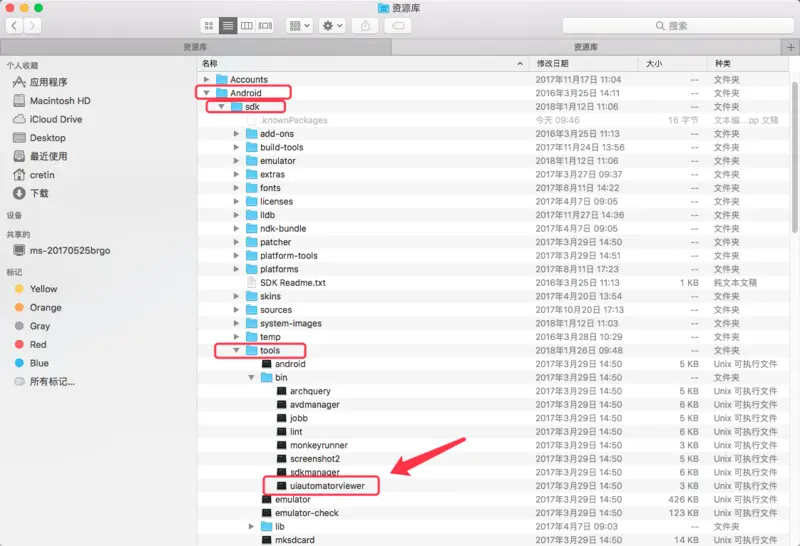Click the share toolbar button
Screen dimensions: 800x546
click(x=365, y=26)
